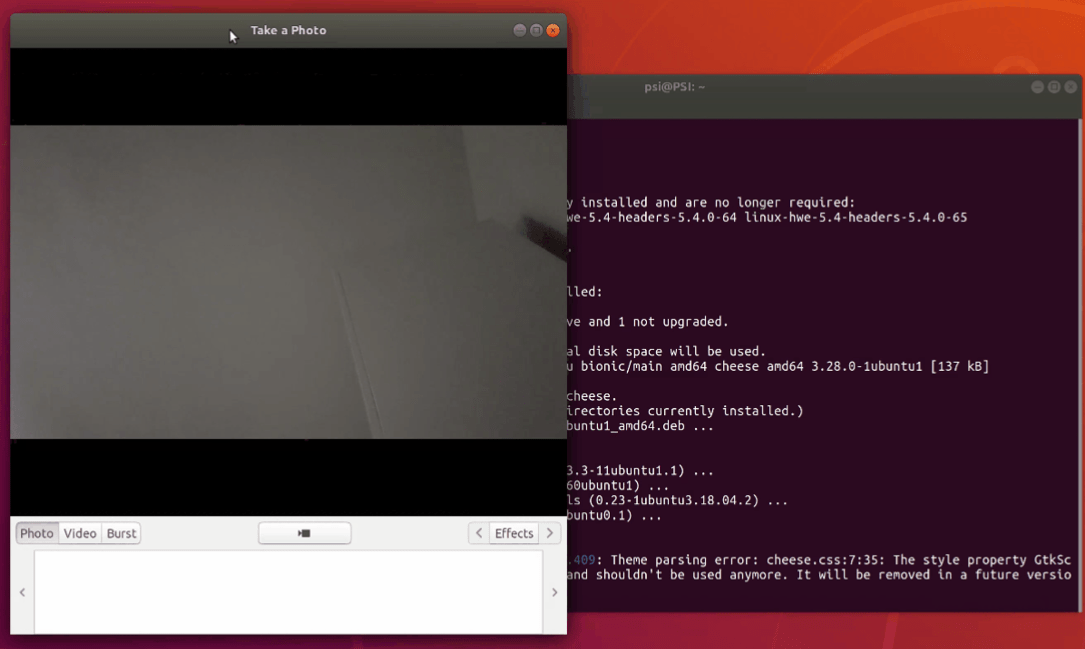This screenshot has height=649, width=1085.
Task: Minimize the Take a Photo window
Action: coord(520,30)
